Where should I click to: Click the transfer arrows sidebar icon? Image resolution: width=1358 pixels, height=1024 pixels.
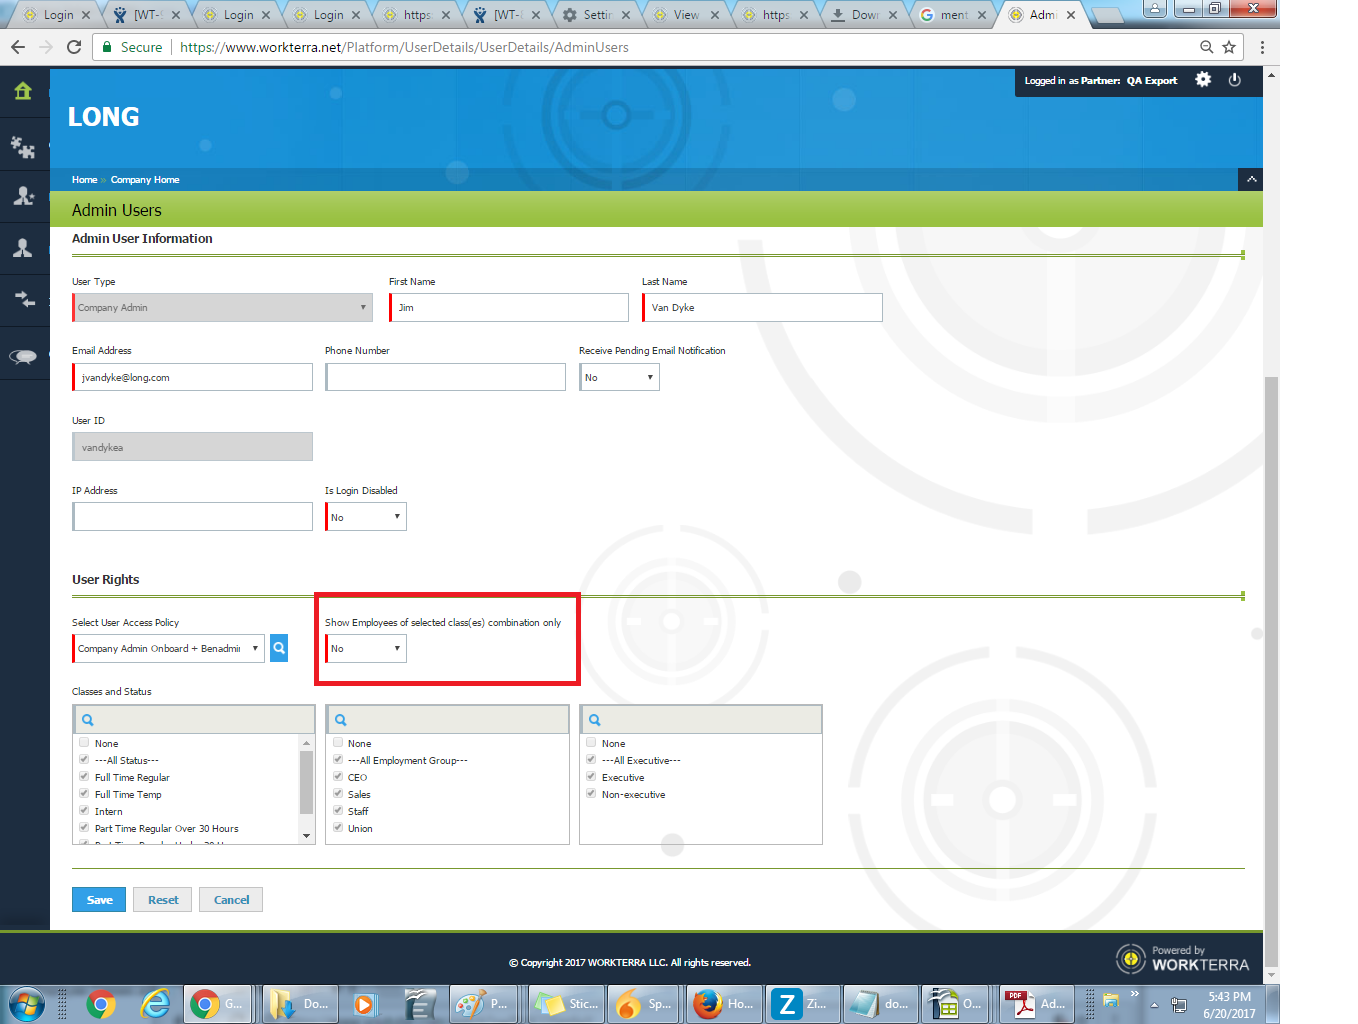(23, 300)
